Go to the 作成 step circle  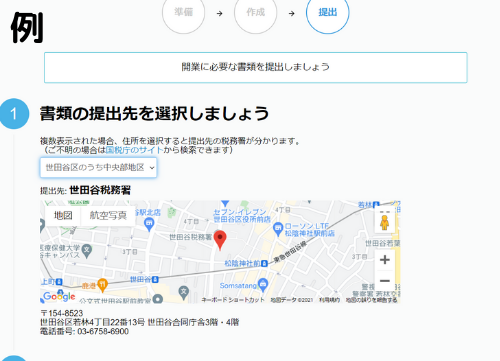(255, 13)
